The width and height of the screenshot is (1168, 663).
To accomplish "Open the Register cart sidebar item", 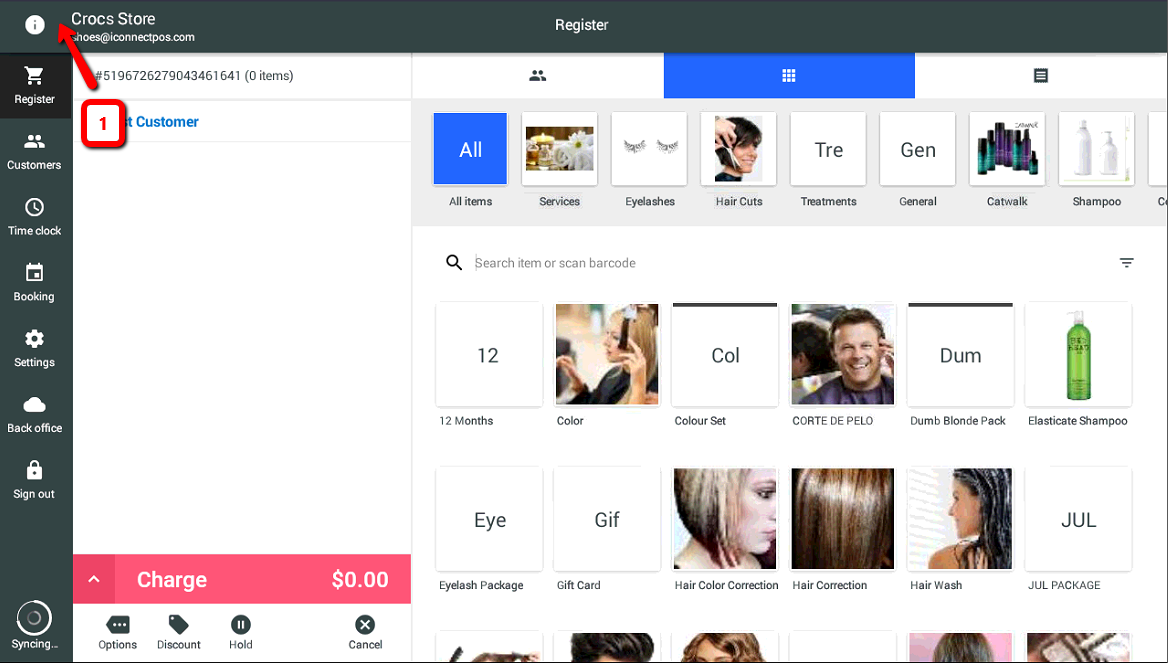I will pos(35,86).
